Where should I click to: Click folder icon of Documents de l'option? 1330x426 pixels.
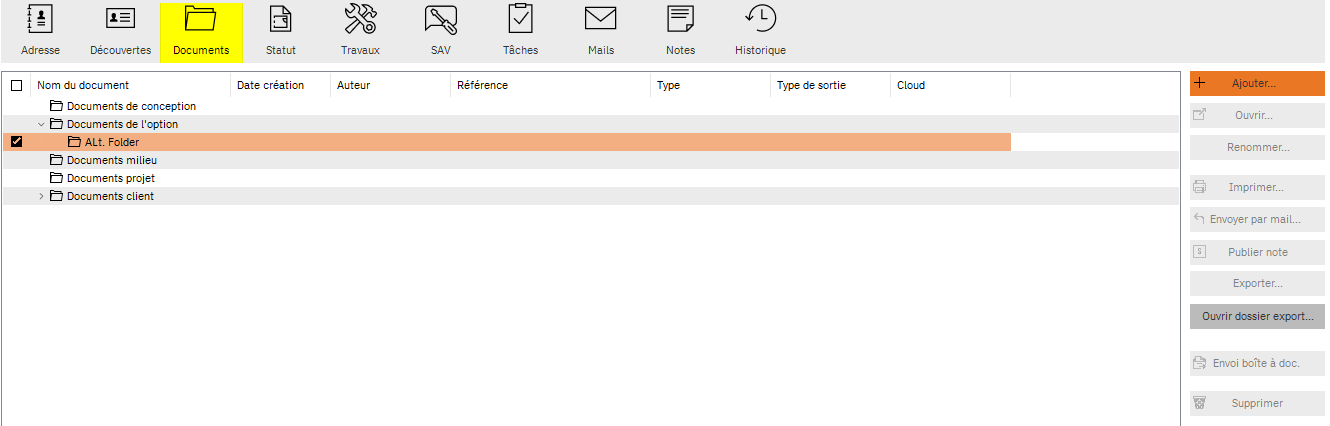point(56,124)
